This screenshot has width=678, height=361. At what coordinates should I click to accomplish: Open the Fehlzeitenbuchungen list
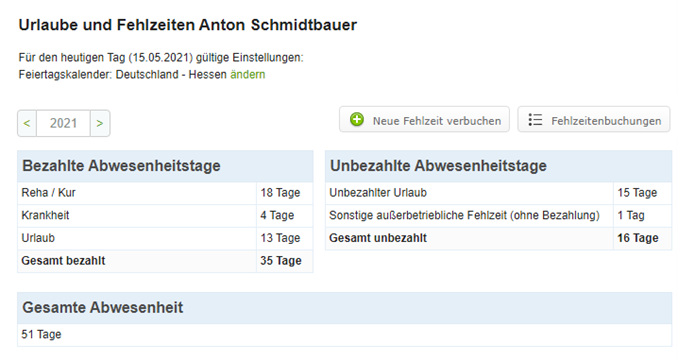[x=594, y=119]
